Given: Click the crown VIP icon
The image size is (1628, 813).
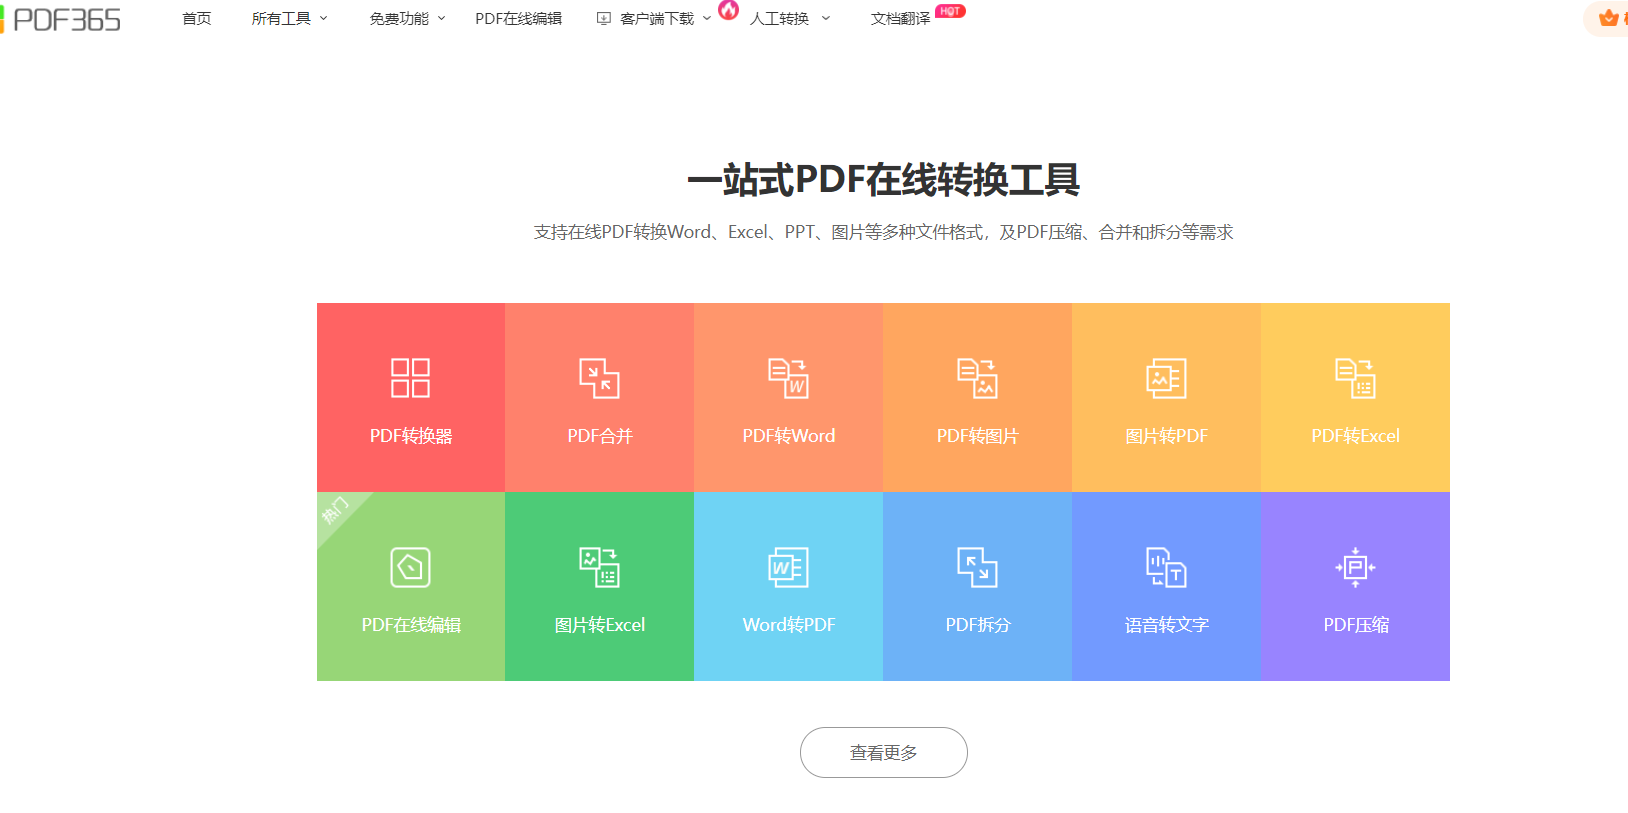Looking at the screenshot, I should 1609,18.
